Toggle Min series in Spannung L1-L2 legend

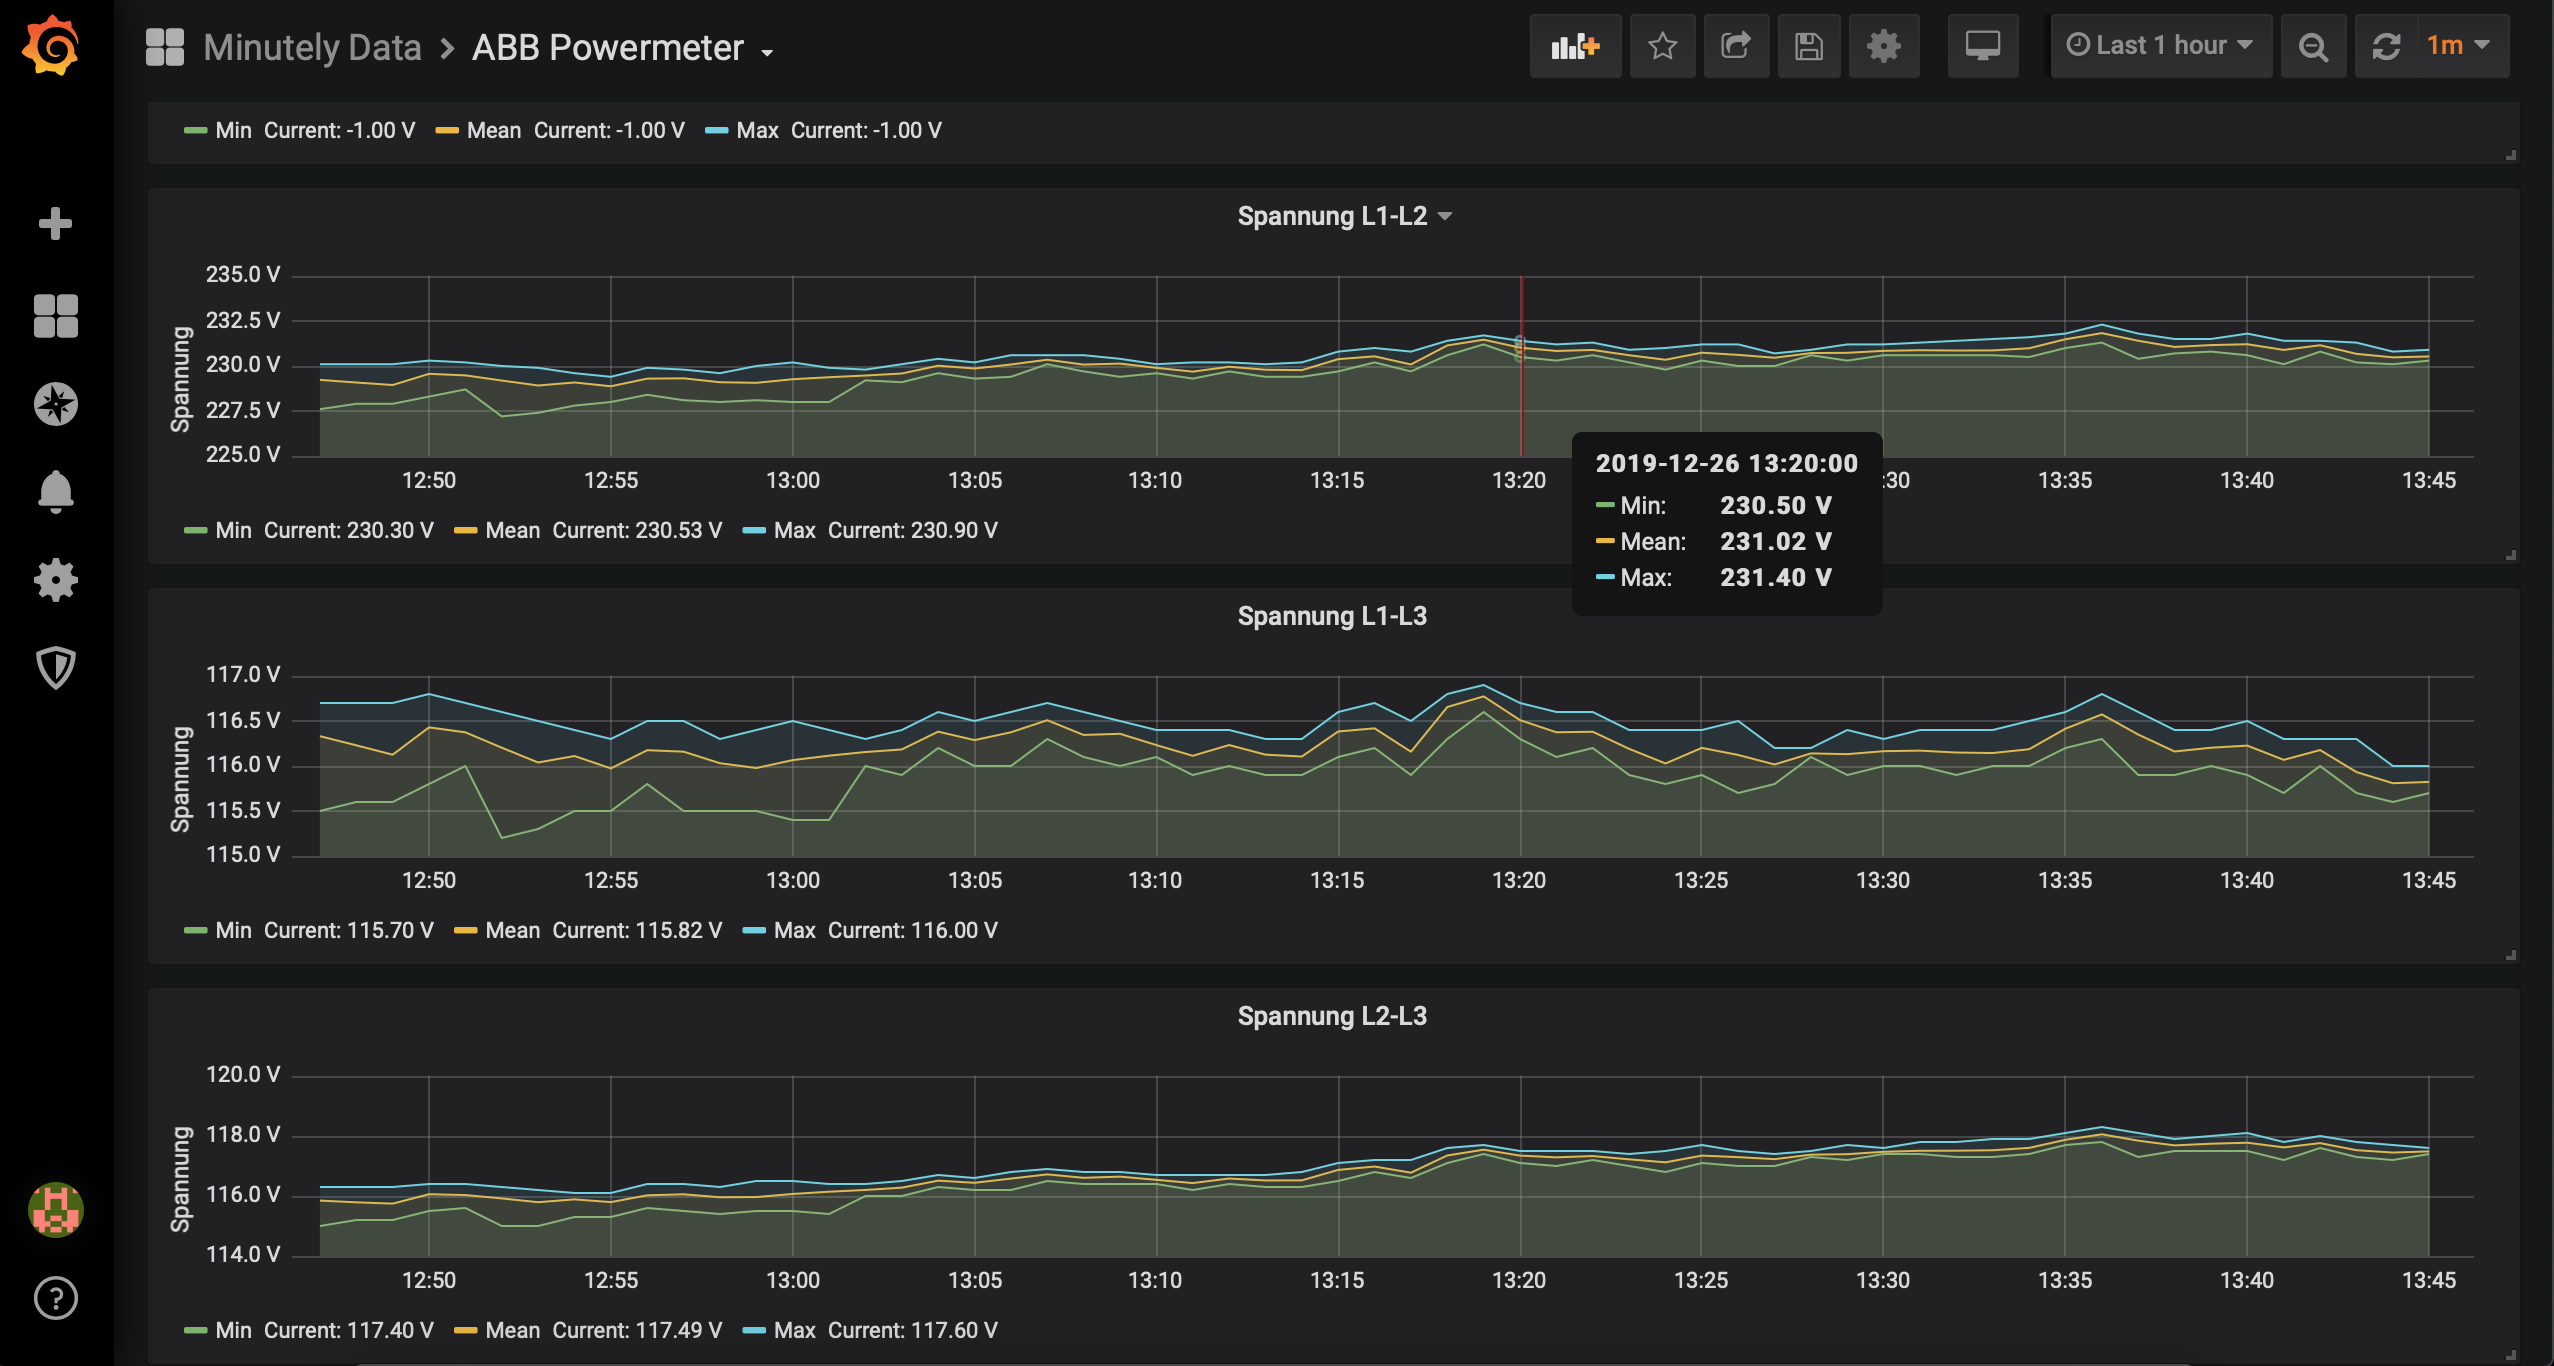(233, 530)
